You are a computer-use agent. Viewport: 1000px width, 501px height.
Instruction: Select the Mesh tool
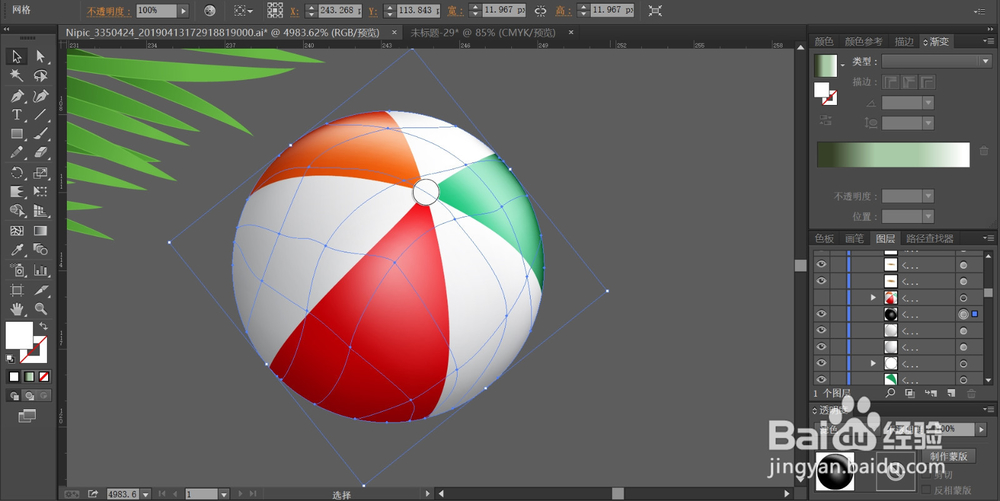pos(17,231)
